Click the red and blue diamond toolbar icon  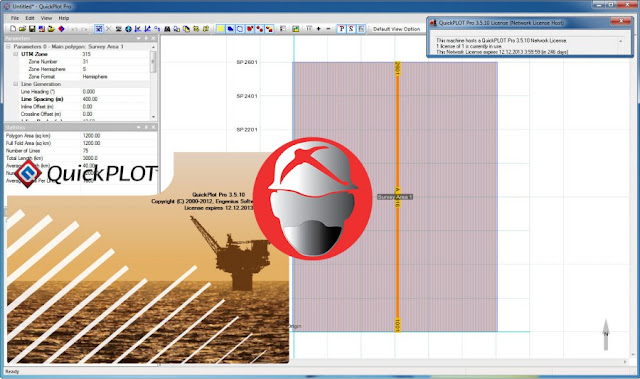(61, 29)
